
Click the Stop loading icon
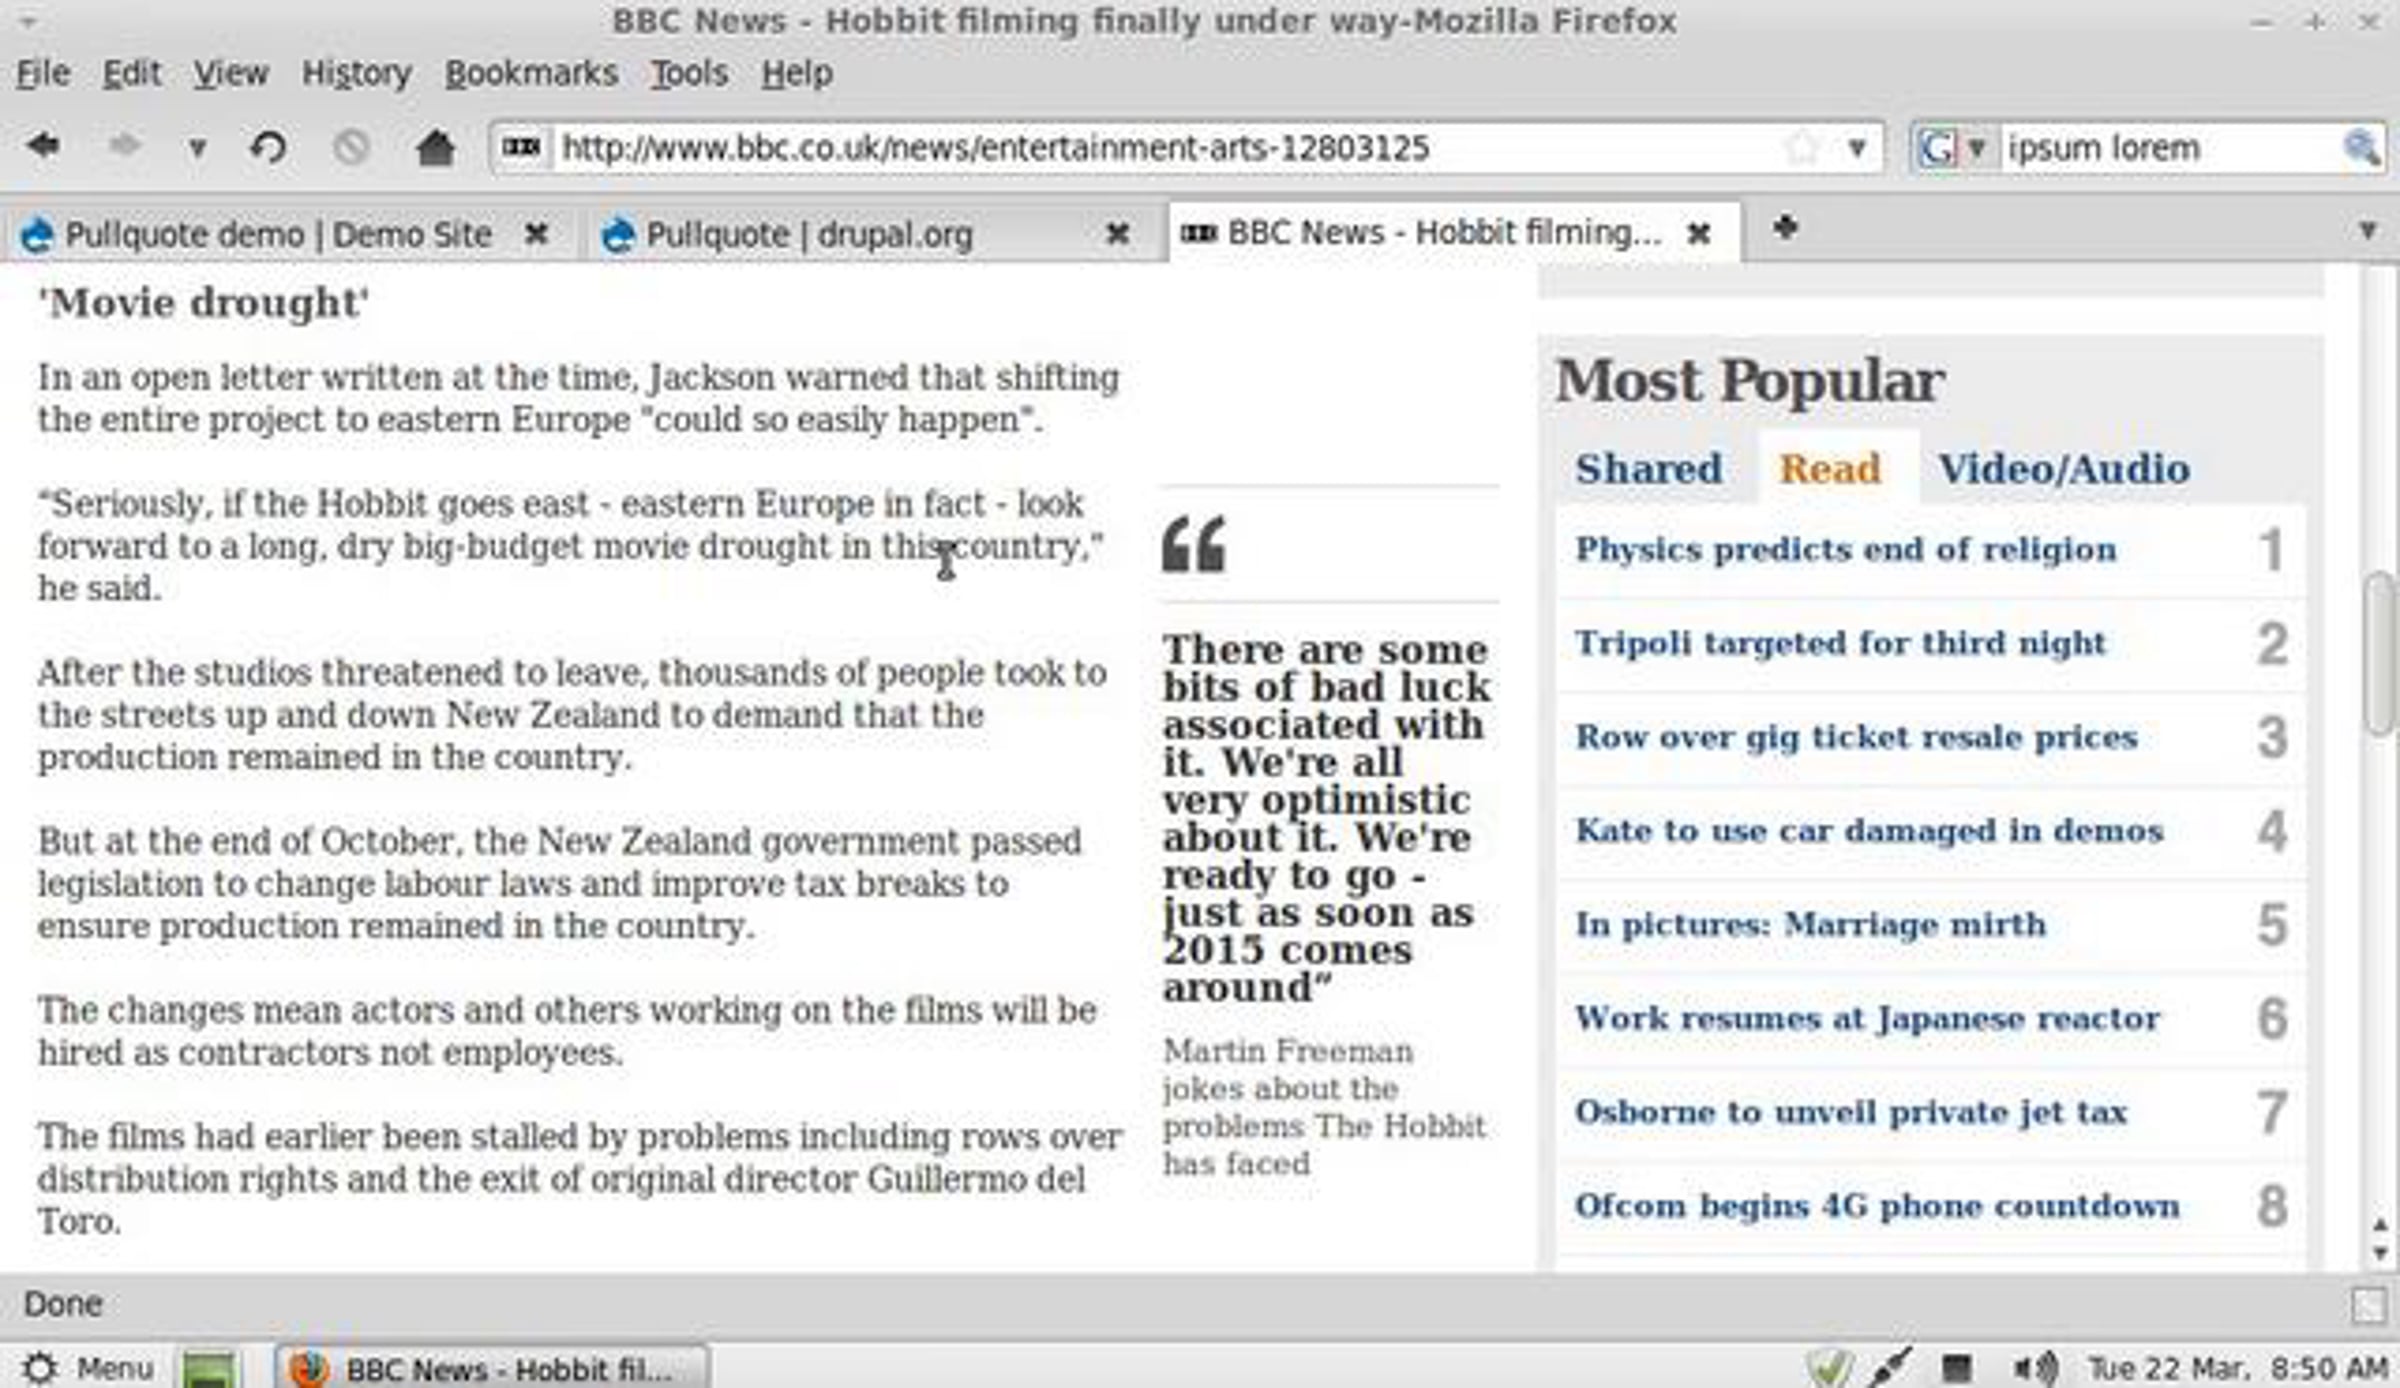pyautogui.click(x=351, y=148)
